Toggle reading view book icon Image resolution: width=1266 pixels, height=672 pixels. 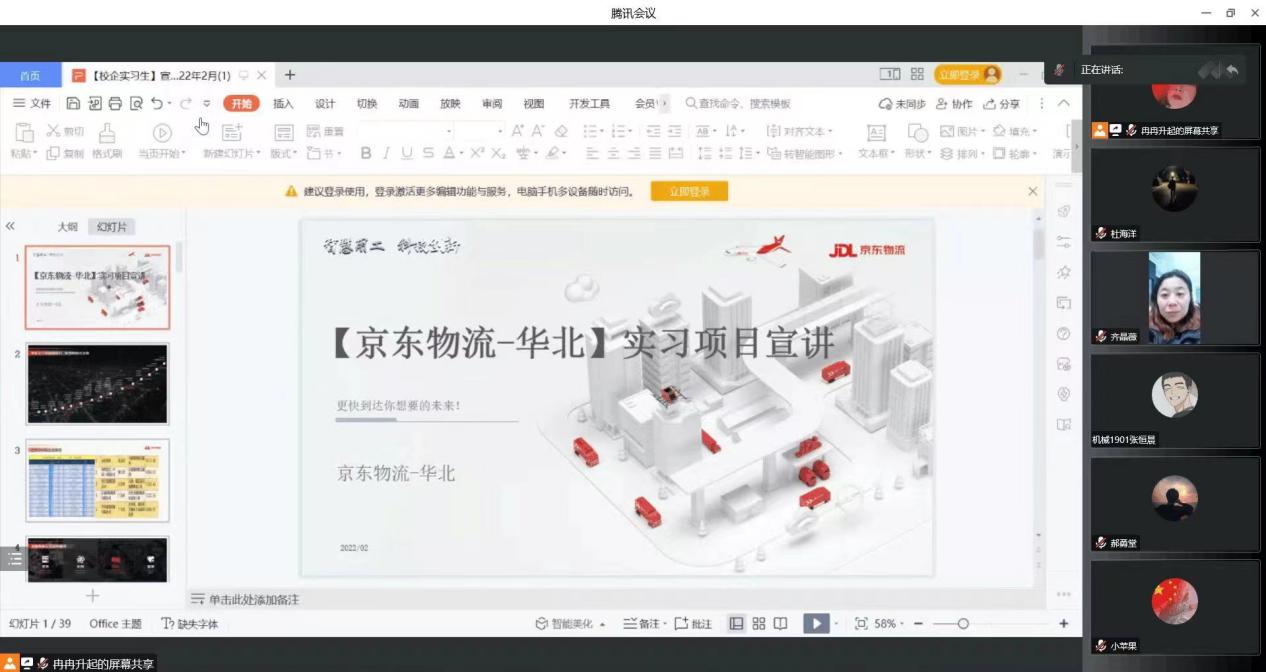click(x=780, y=624)
